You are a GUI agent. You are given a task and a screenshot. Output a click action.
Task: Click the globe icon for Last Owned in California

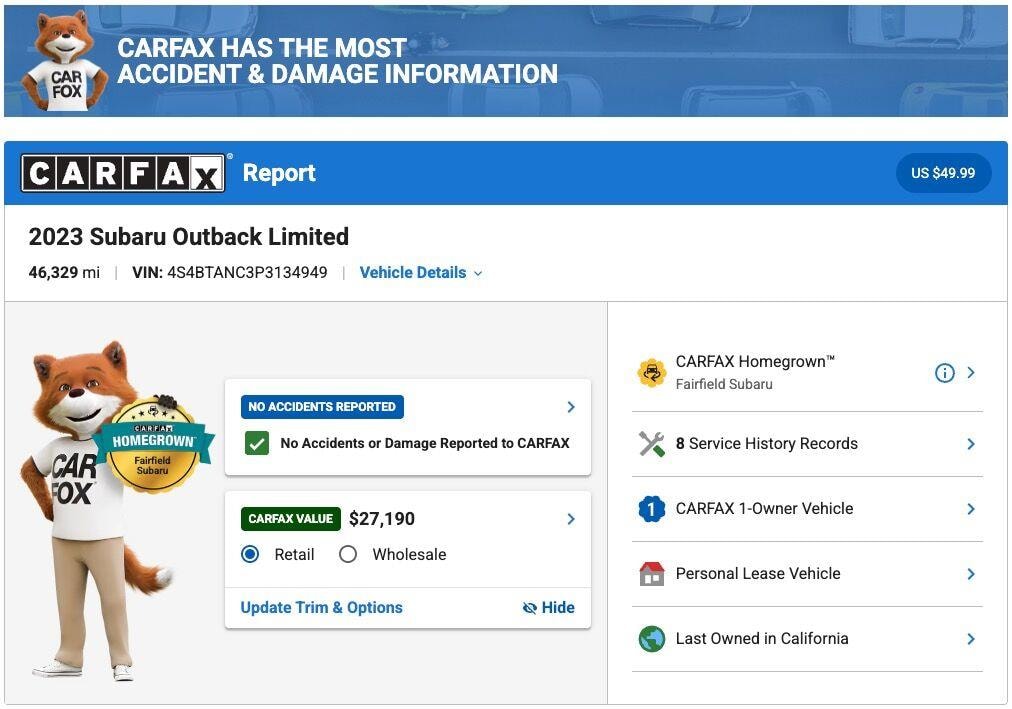(x=651, y=639)
